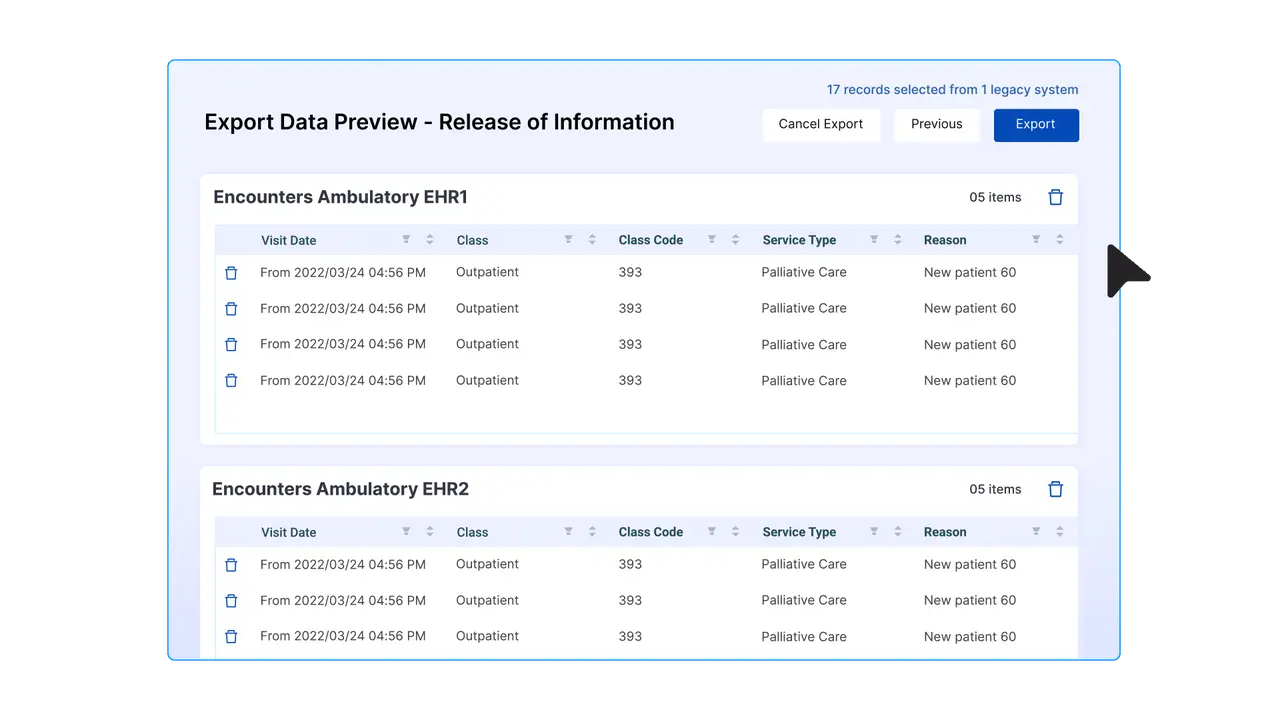Sort EHR2 table by Reason

coord(1060,532)
